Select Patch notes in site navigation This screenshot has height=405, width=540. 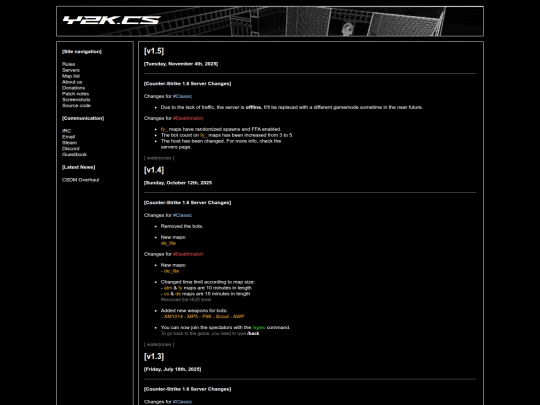click(x=75, y=94)
